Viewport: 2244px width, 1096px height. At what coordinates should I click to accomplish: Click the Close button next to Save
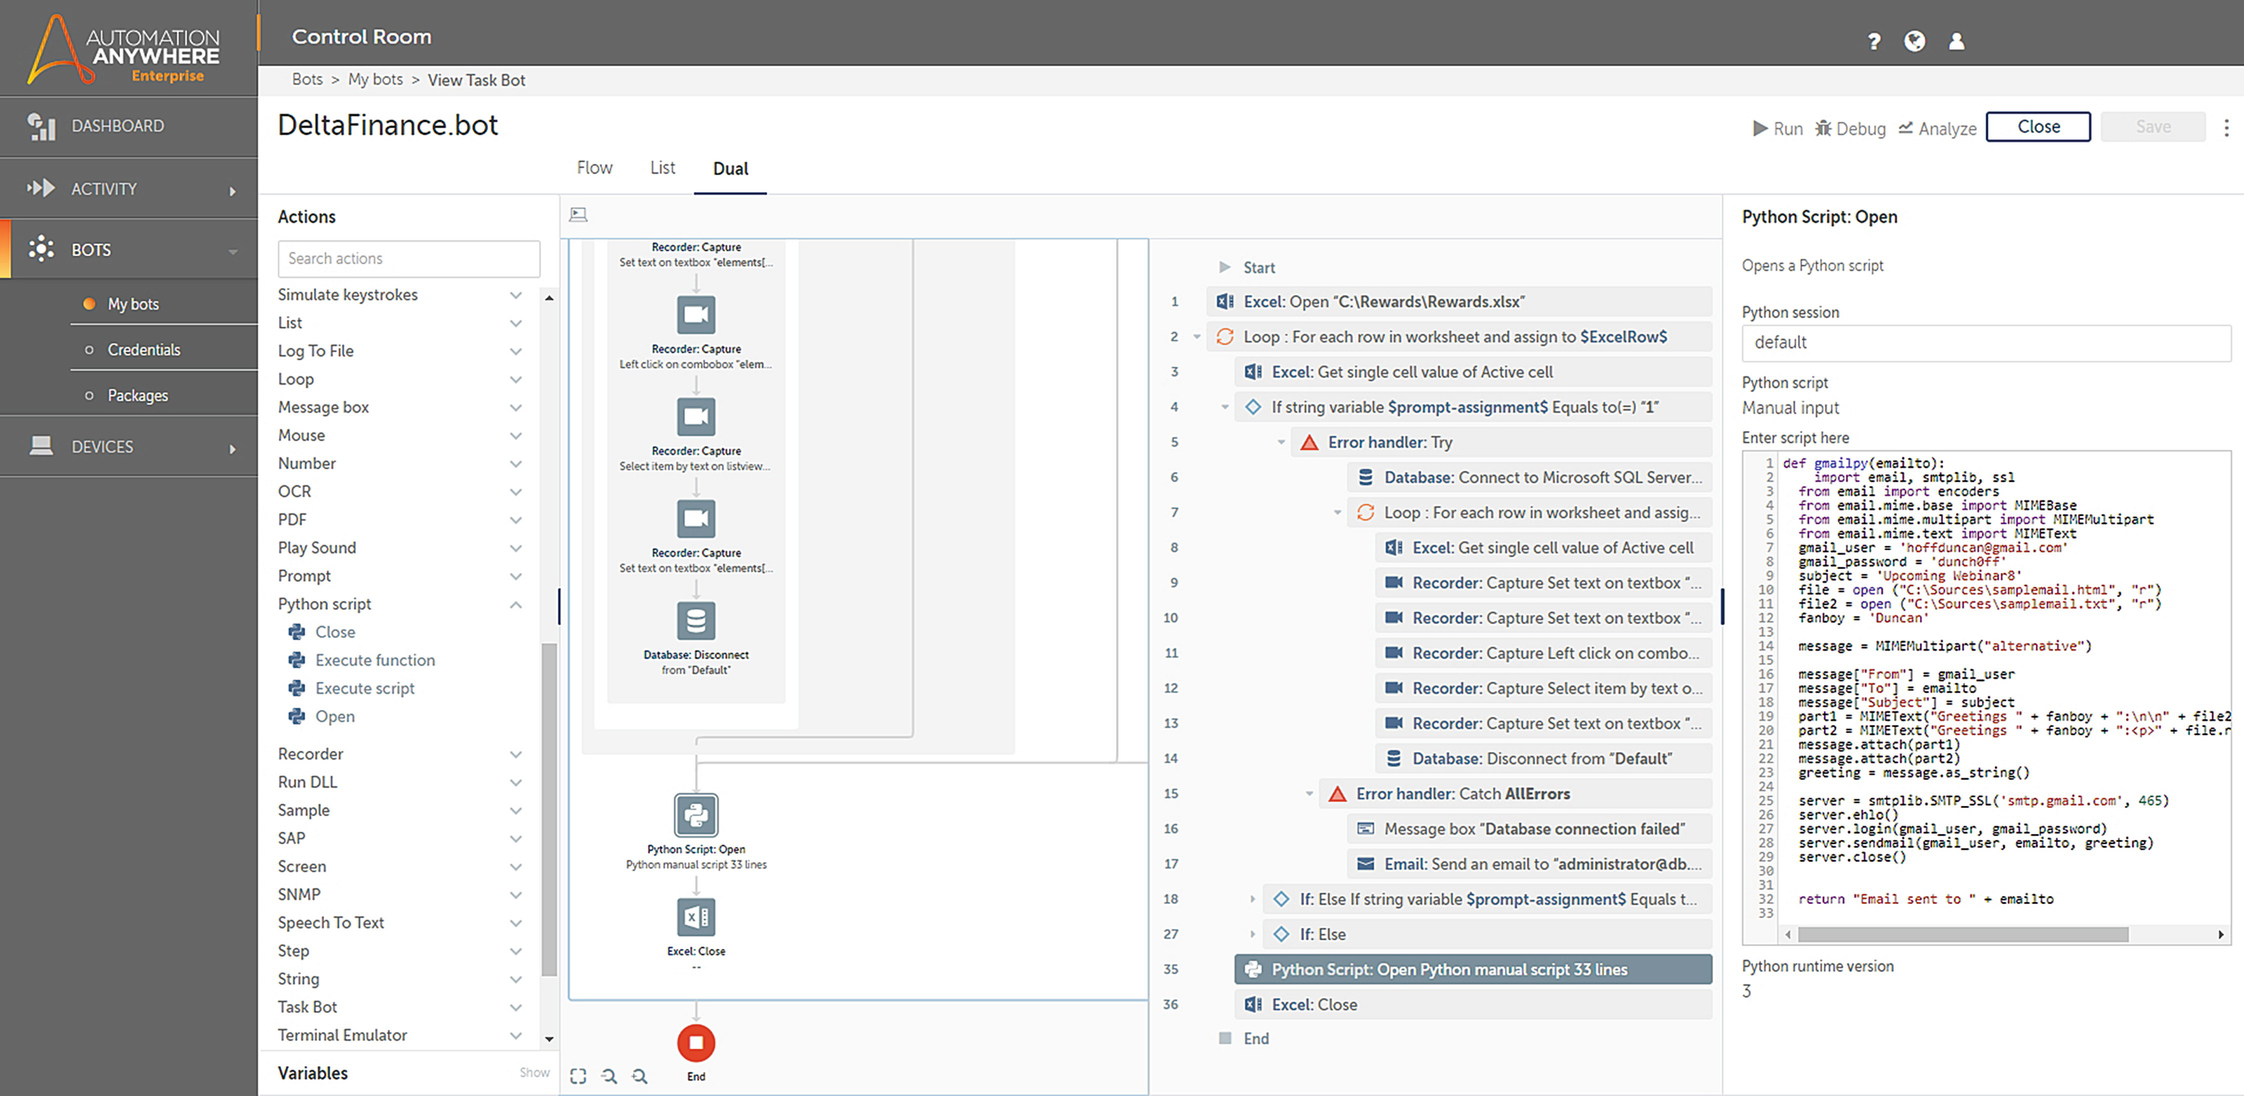pyautogui.click(x=2038, y=127)
